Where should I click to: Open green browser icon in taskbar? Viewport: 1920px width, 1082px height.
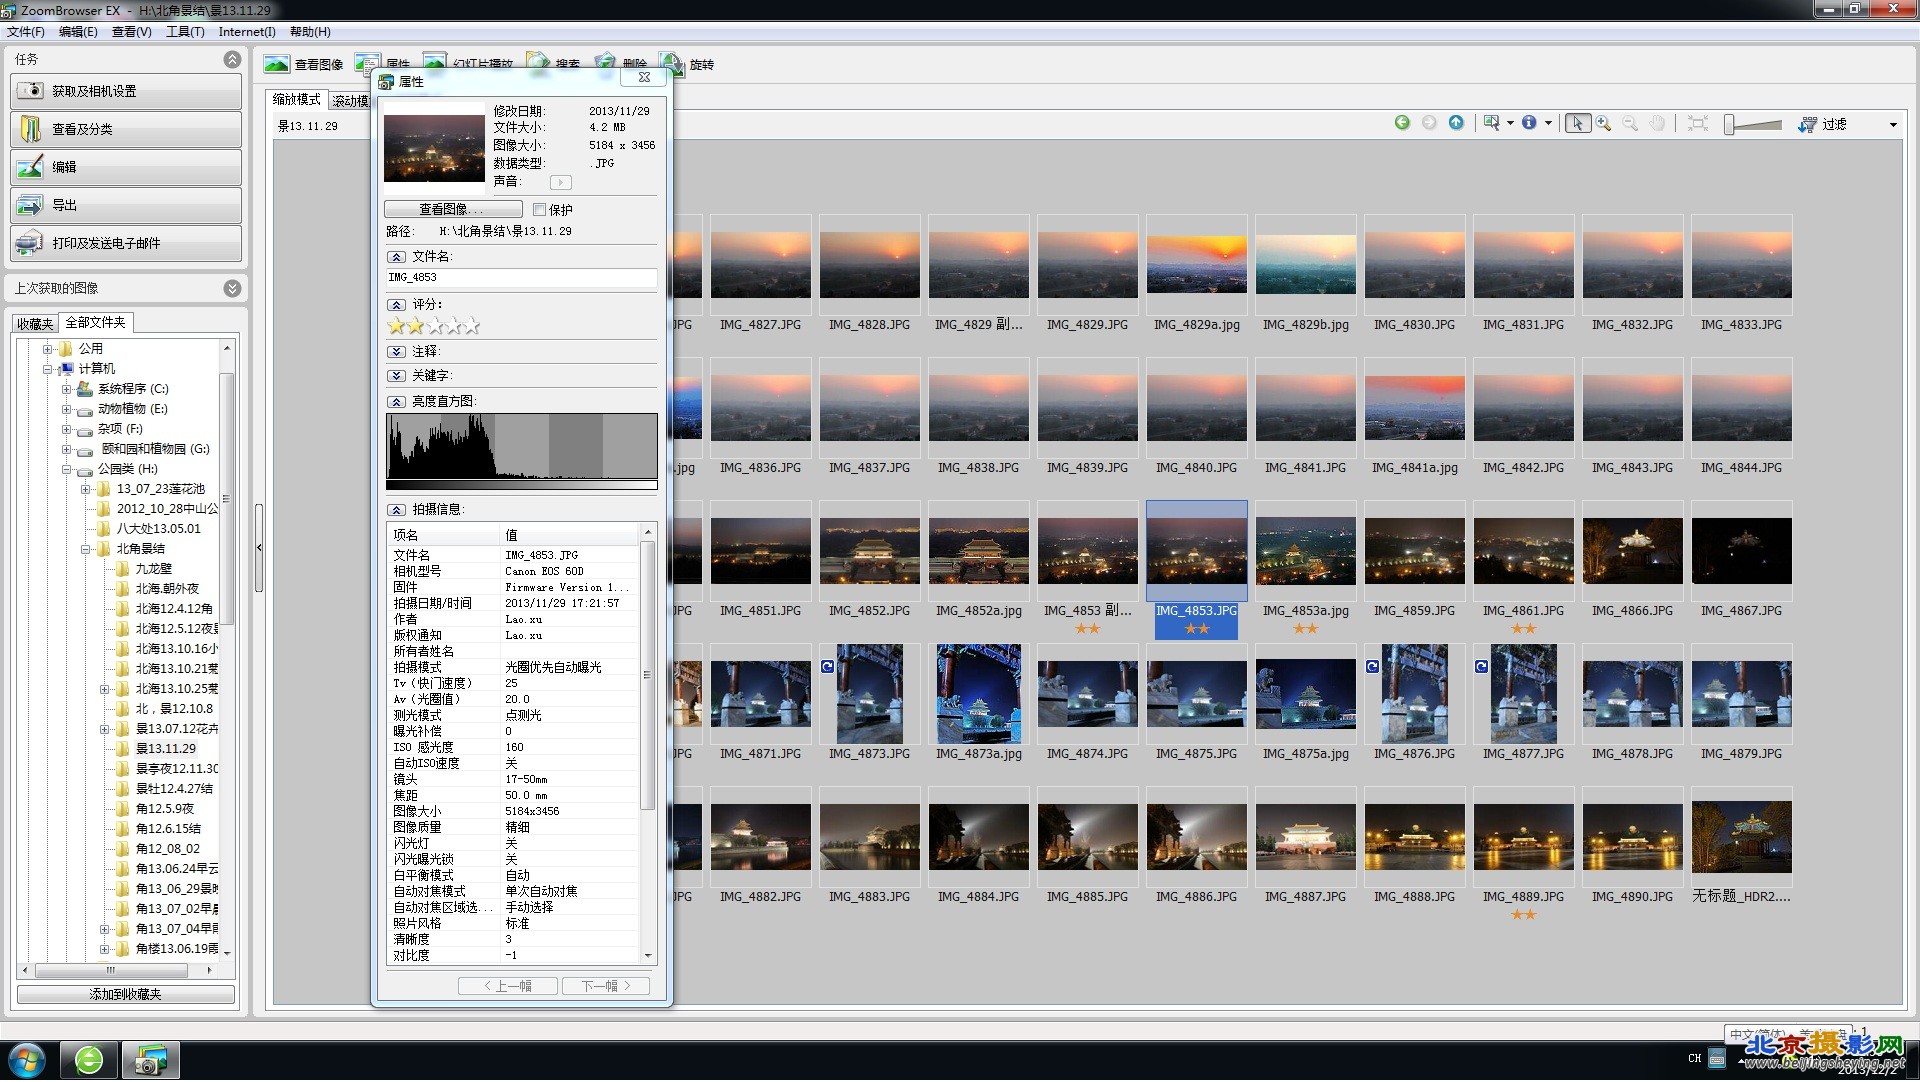tap(89, 1060)
